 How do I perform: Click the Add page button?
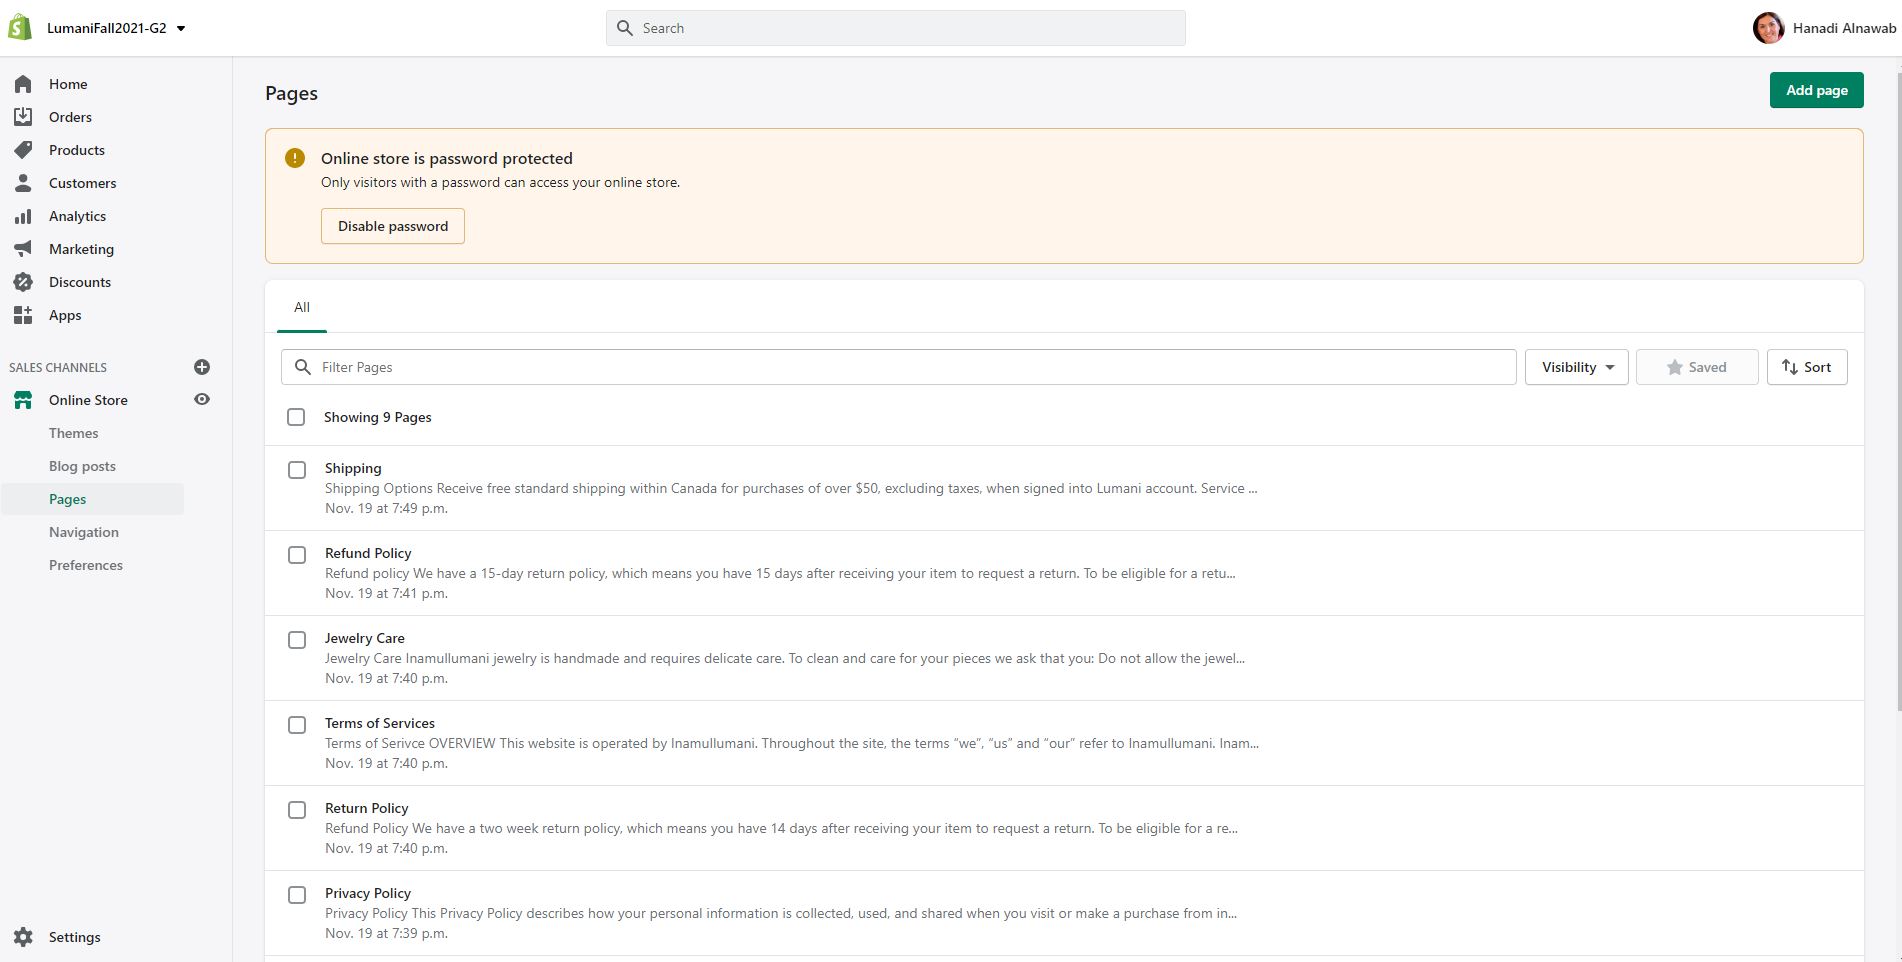tap(1816, 90)
